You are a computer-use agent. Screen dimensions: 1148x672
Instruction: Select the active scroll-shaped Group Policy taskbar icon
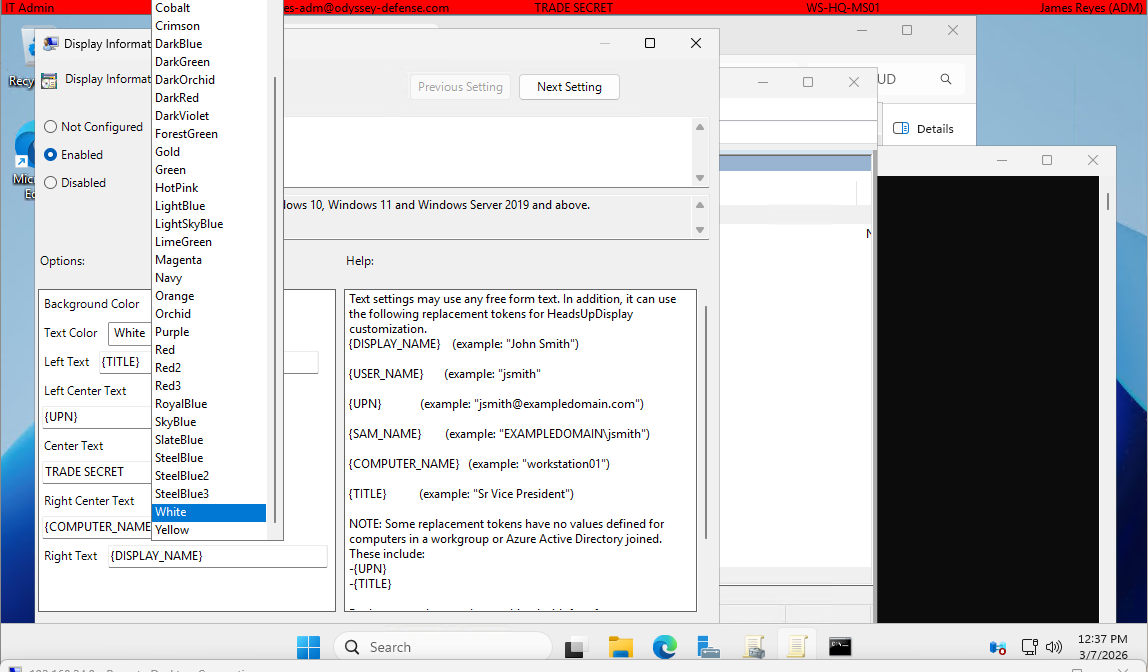click(x=797, y=646)
